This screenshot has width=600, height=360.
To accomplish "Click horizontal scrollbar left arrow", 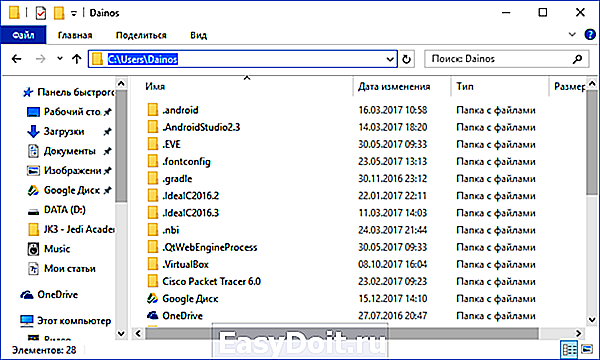I will click(x=138, y=334).
